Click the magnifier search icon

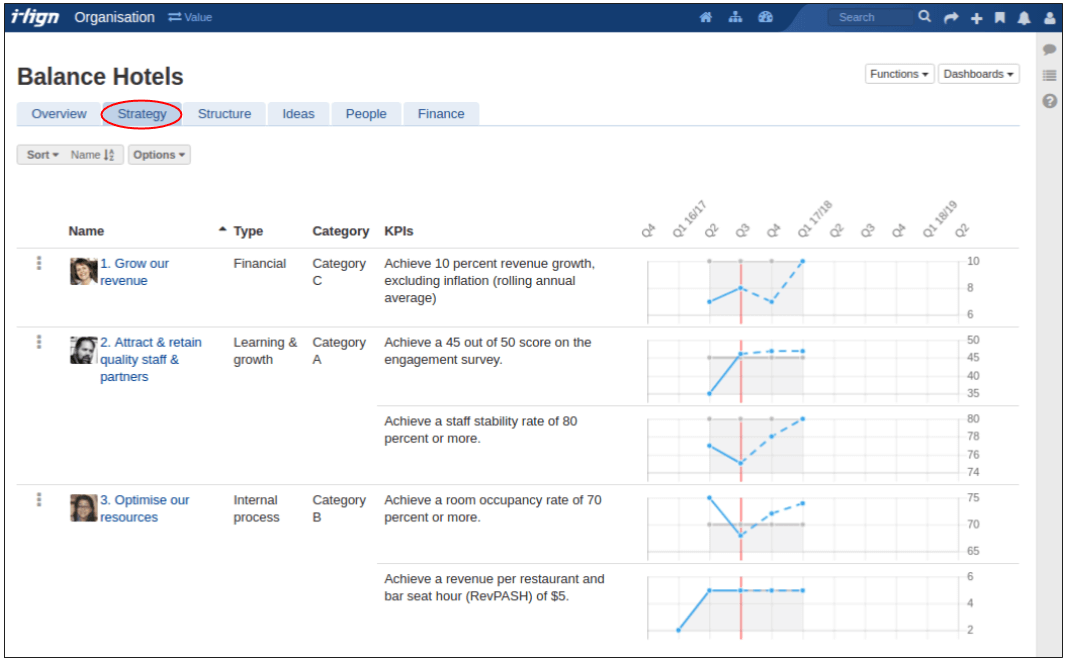tap(925, 17)
